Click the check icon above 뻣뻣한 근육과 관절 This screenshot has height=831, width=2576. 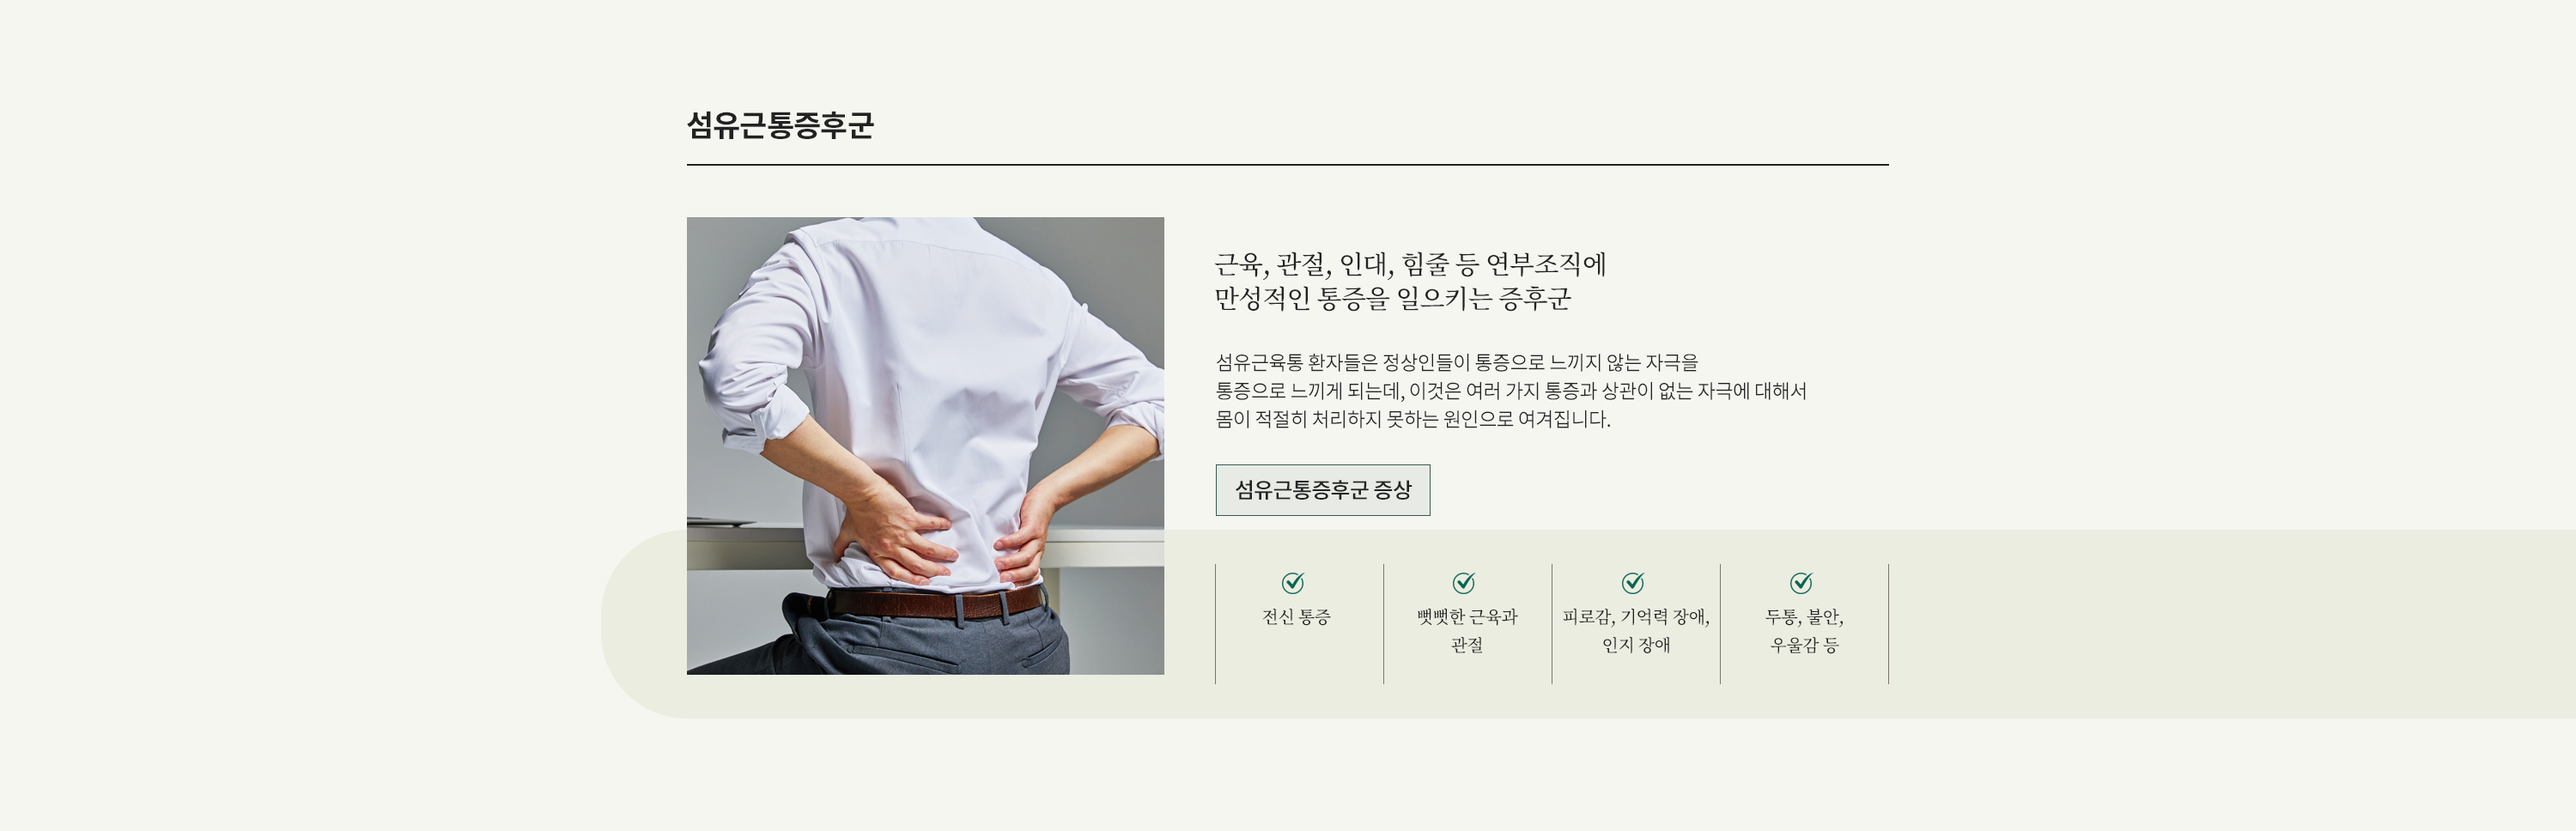pyautogui.click(x=1464, y=582)
